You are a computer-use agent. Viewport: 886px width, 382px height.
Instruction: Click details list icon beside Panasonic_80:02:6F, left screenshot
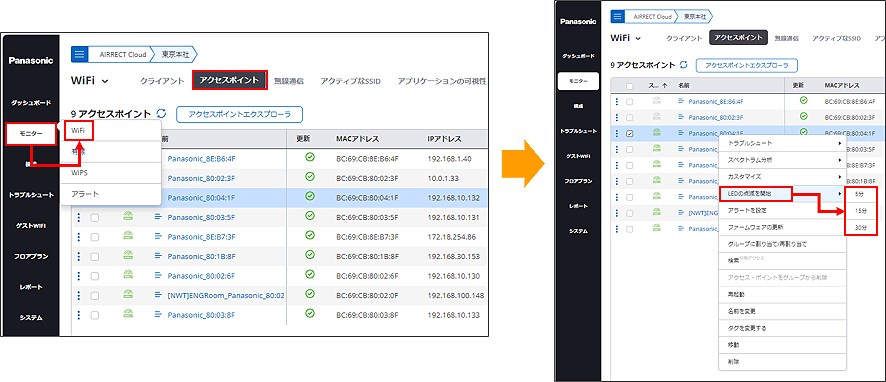[158, 276]
